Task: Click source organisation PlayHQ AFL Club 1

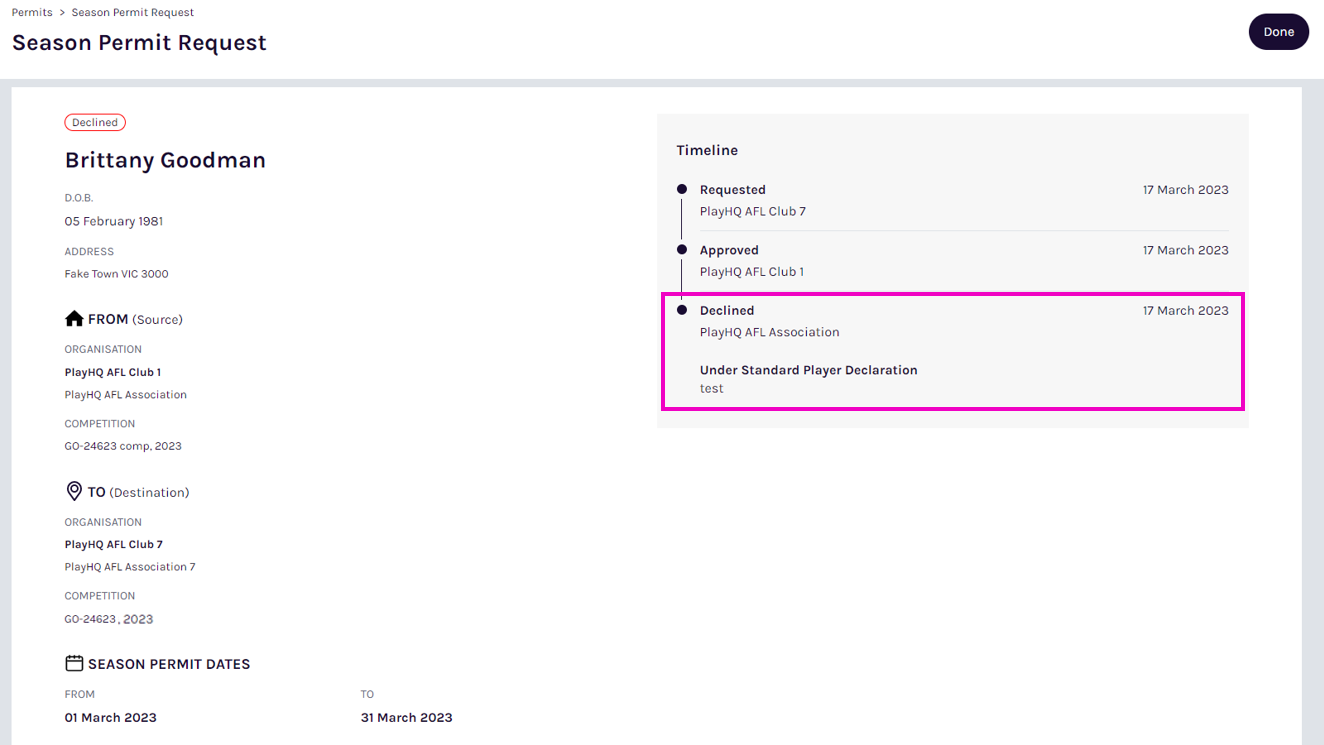Action: coord(113,372)
